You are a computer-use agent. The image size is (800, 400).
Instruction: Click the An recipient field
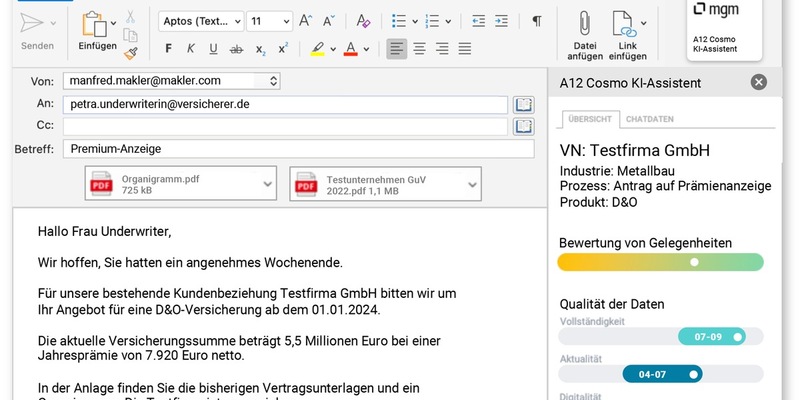285,105
